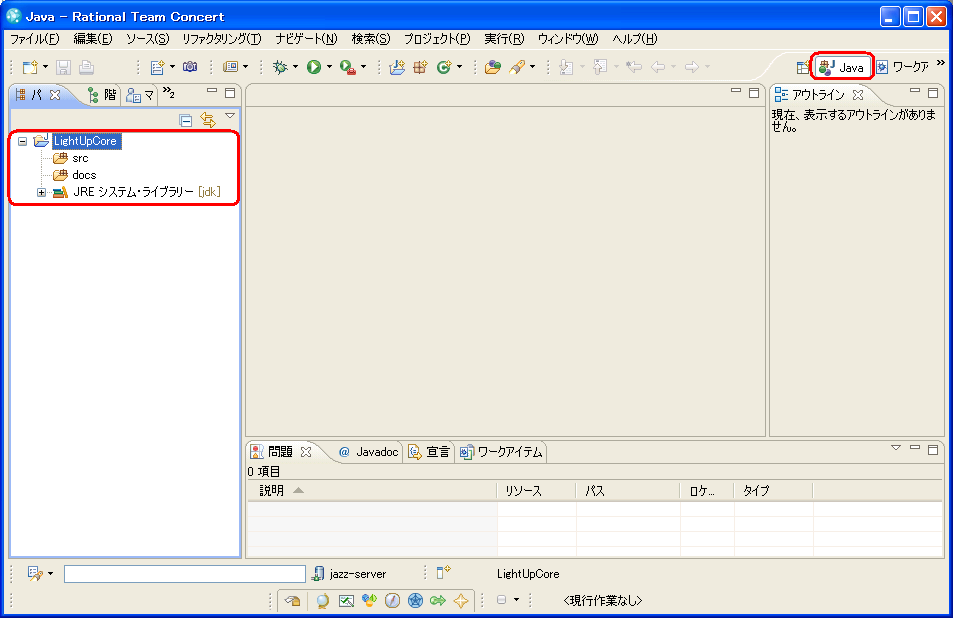Select the ワークアイテム tab

501,451
